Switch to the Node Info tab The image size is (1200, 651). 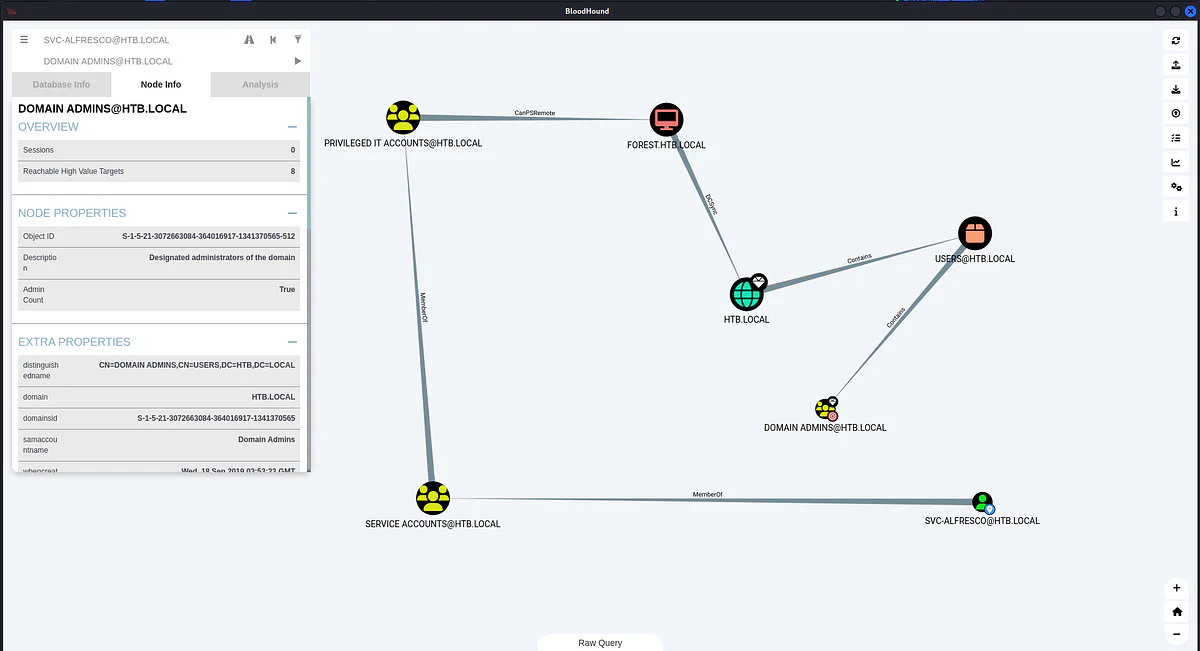coord(160,84)
